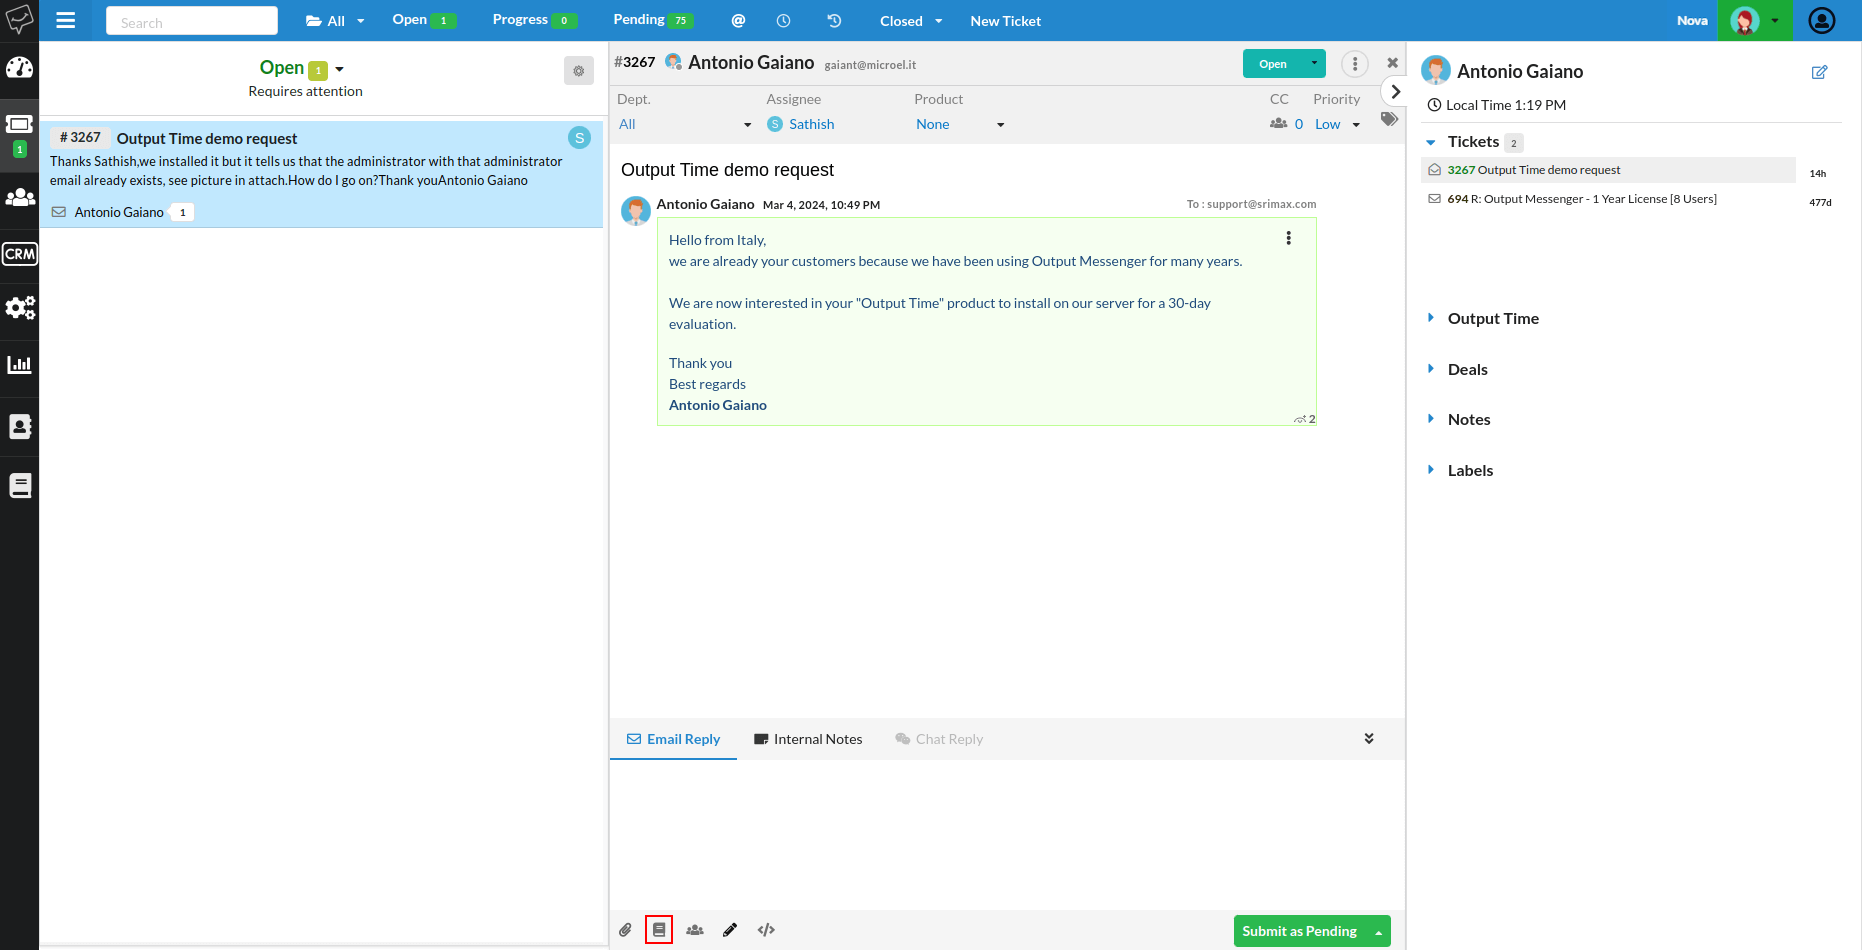Open the user account icon at top right
This screenshot has width=1862, height=950.
coord(1822,20)
